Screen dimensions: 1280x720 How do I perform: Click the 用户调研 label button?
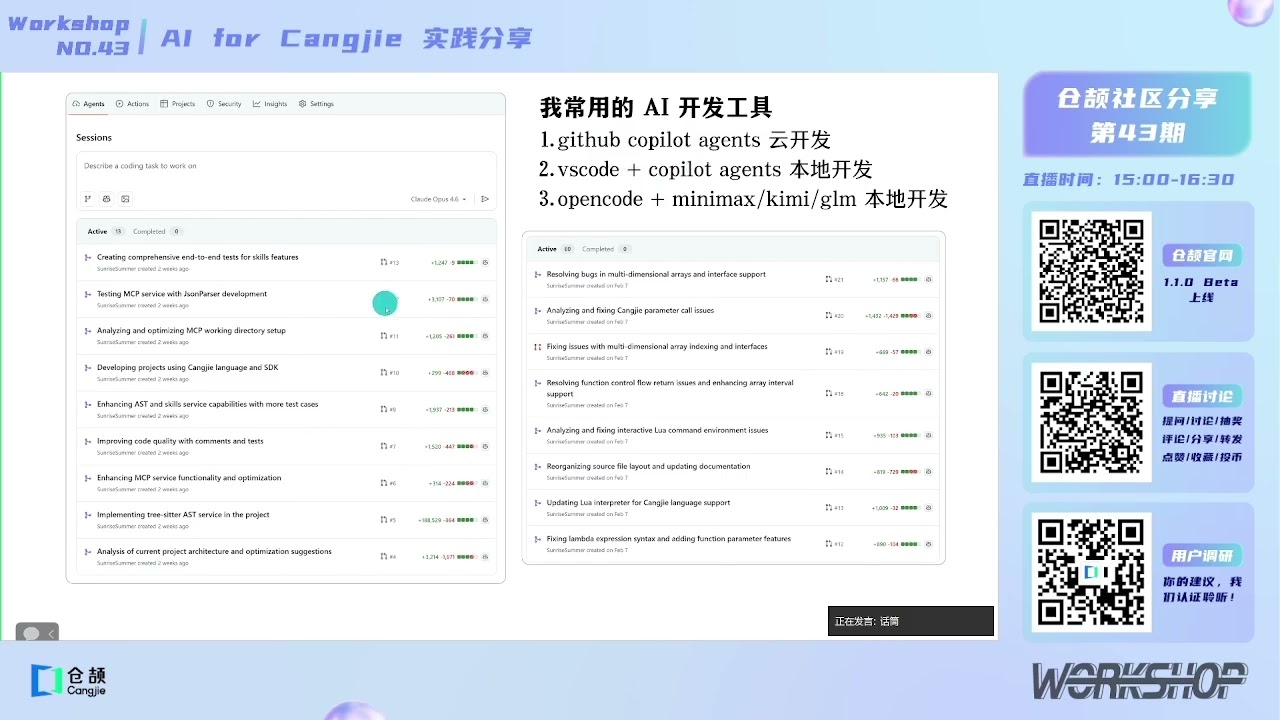1203,556
